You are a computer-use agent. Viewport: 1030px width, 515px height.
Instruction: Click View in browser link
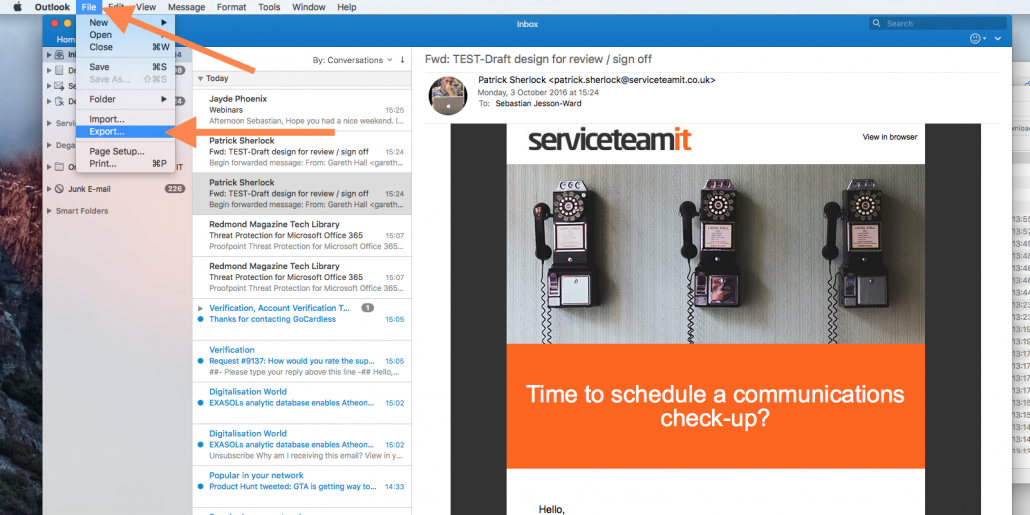click(x=889, y=137)
